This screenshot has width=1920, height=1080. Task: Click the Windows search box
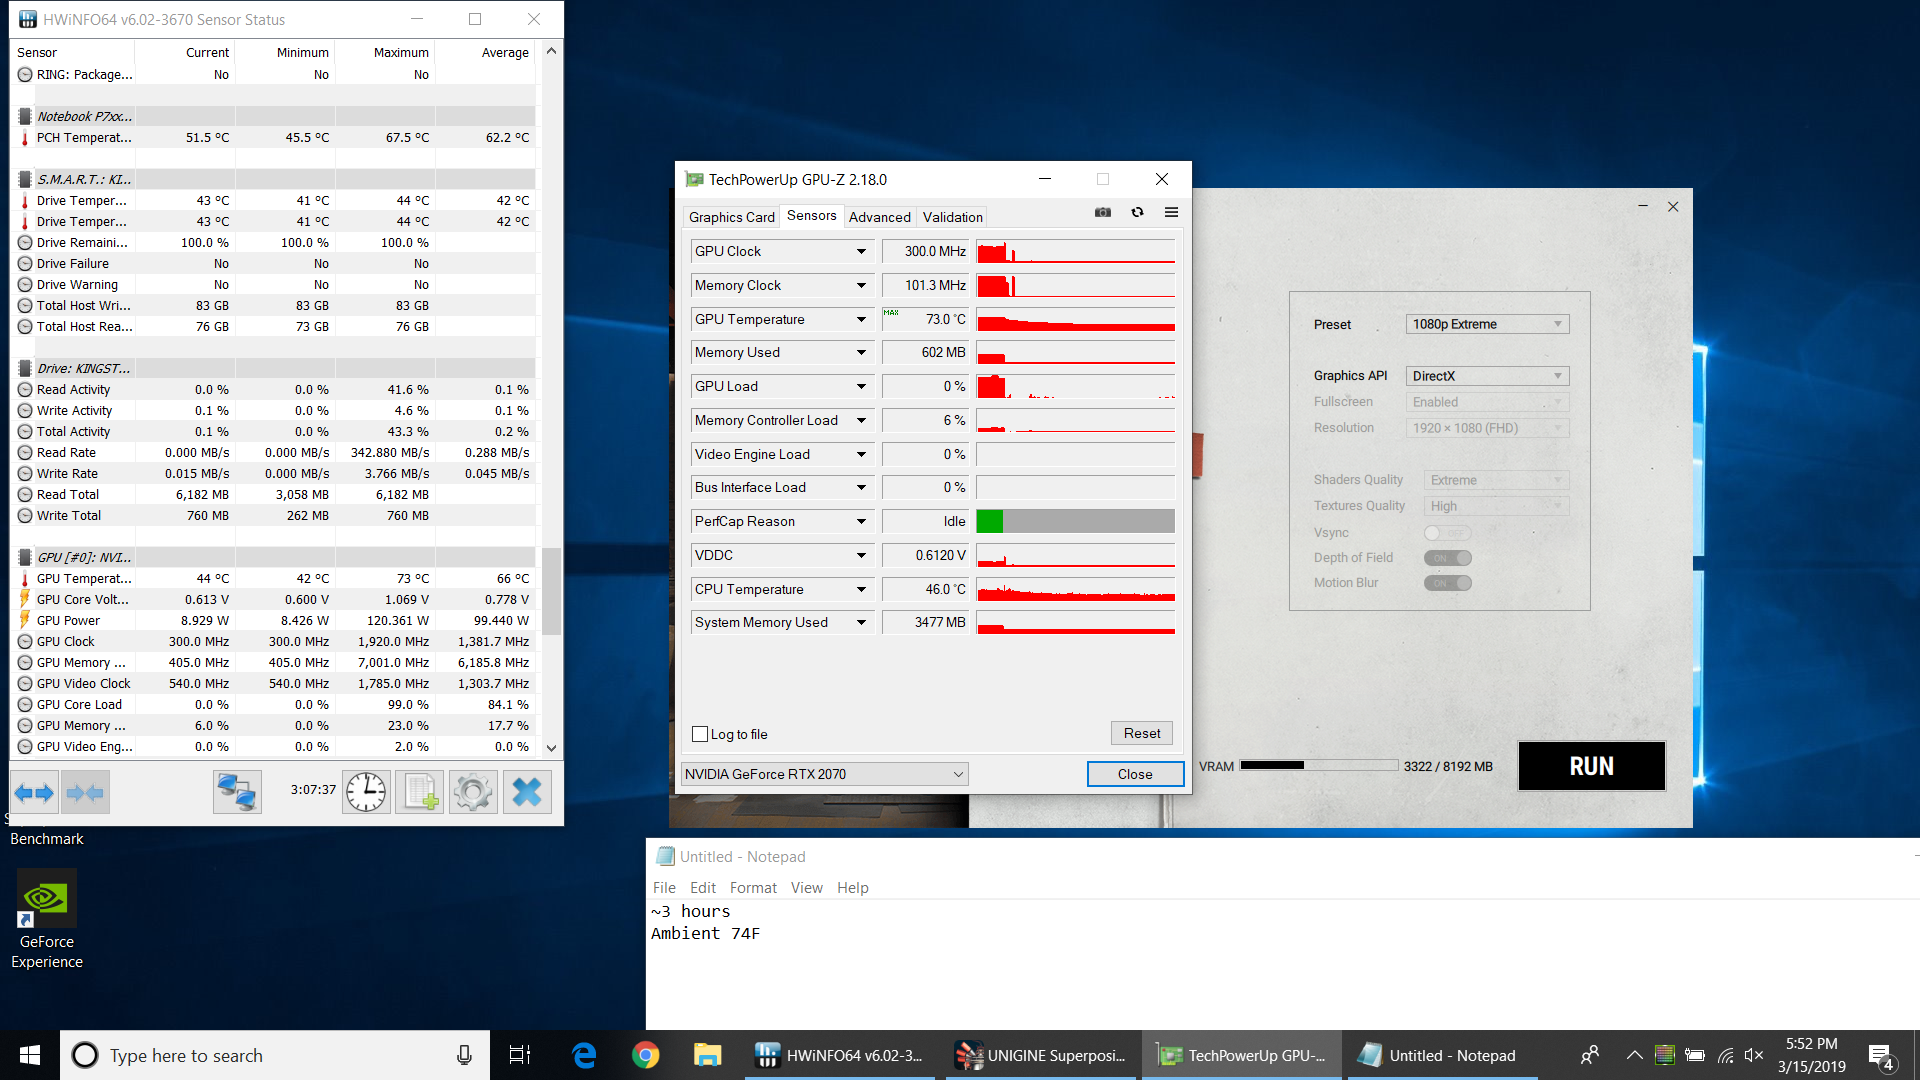pos(275,1055)
